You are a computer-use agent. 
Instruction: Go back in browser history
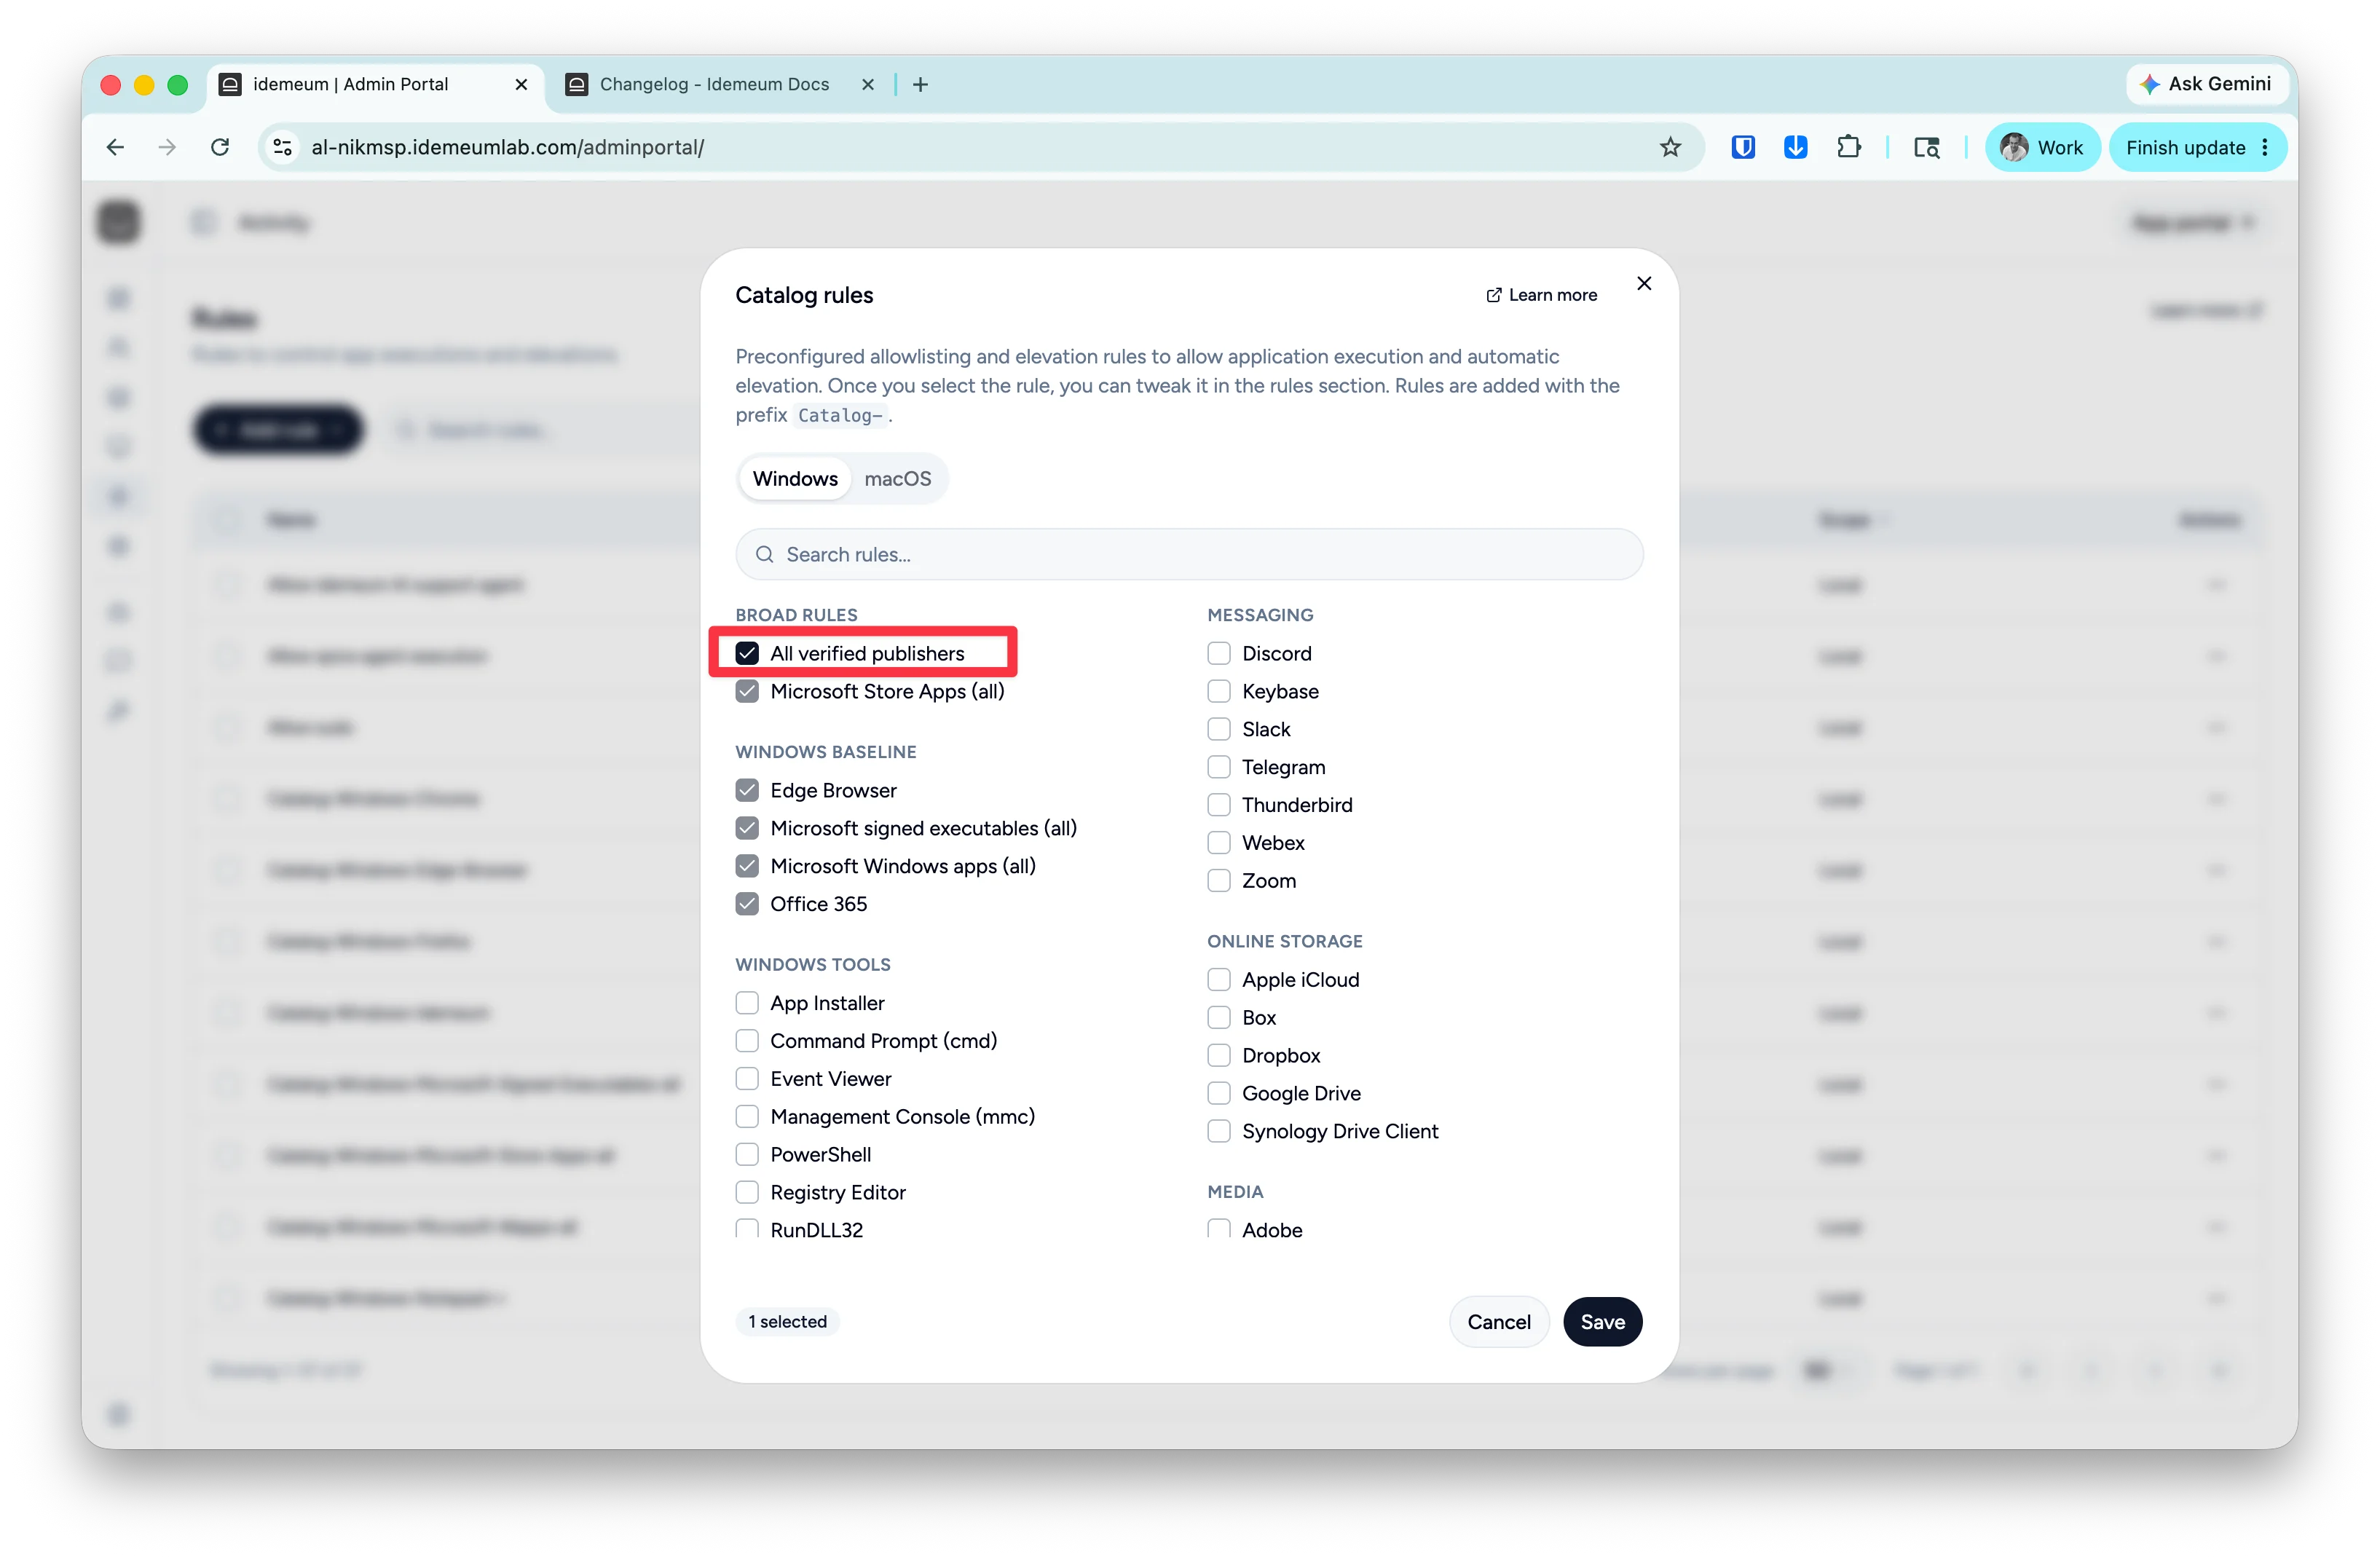[x=115, y=147]
